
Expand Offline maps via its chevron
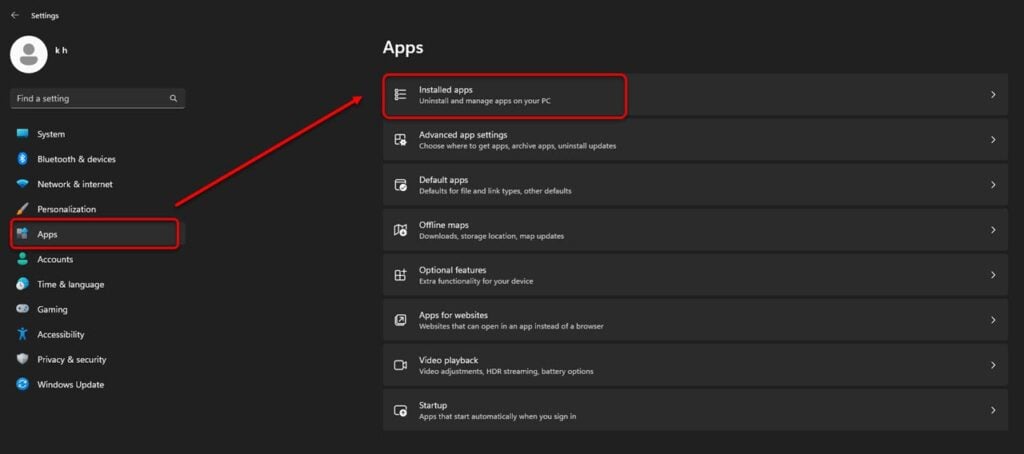pyautogui.click(x=993, y=230)
